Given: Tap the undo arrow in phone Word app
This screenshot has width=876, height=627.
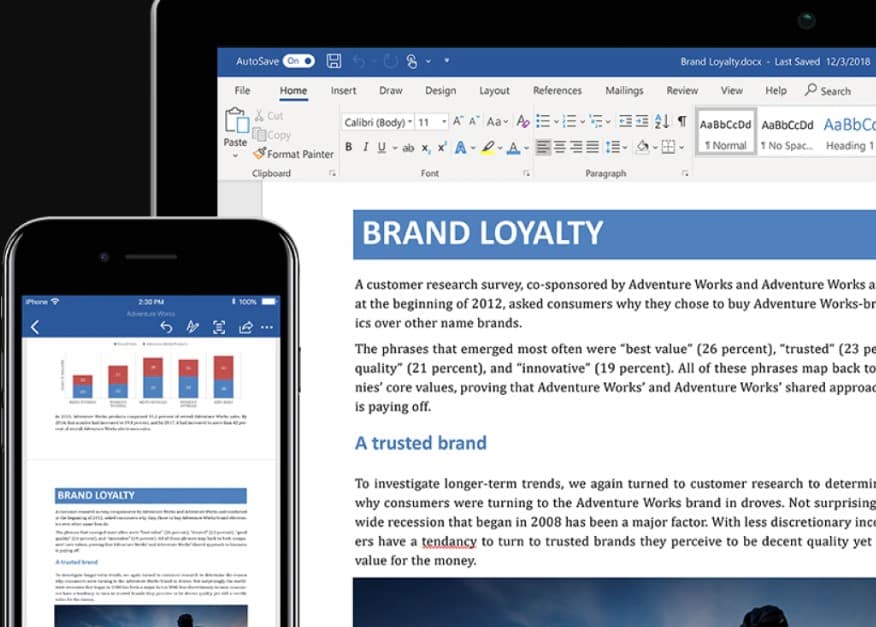Looking at the screenshot, I should 166,327.
